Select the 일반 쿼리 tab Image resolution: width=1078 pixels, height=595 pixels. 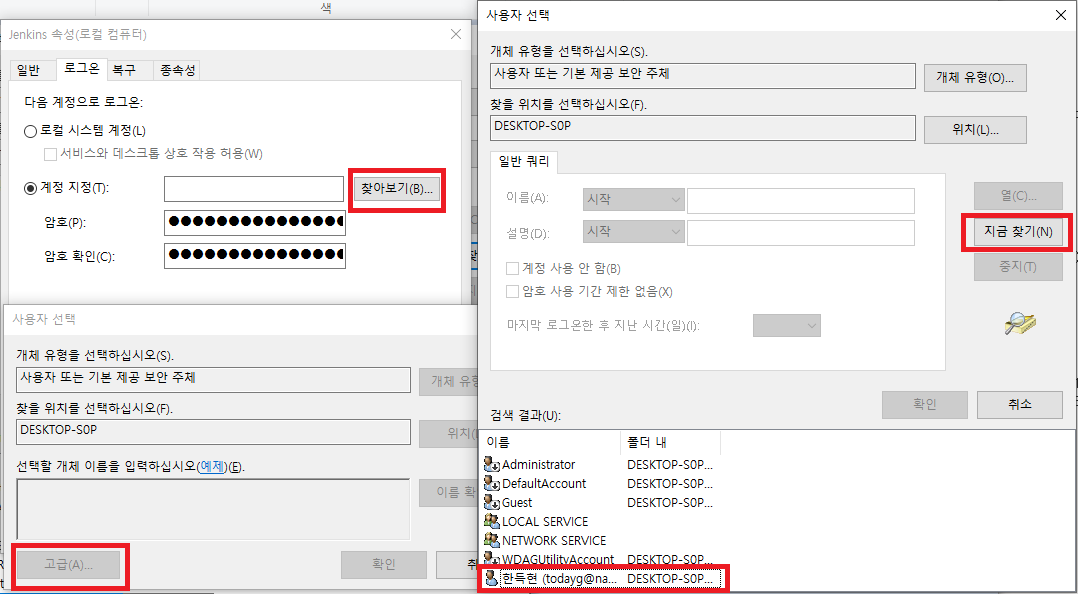(x=524, y=163)
